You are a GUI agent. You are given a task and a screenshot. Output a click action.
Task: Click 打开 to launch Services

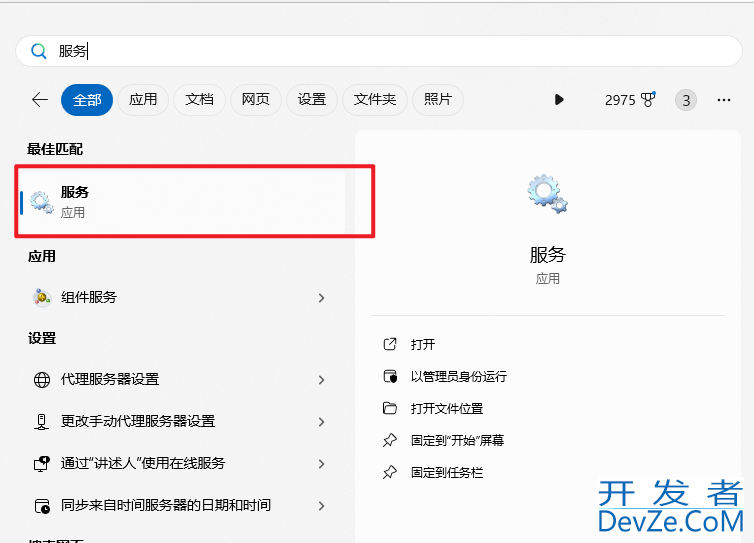422,344
